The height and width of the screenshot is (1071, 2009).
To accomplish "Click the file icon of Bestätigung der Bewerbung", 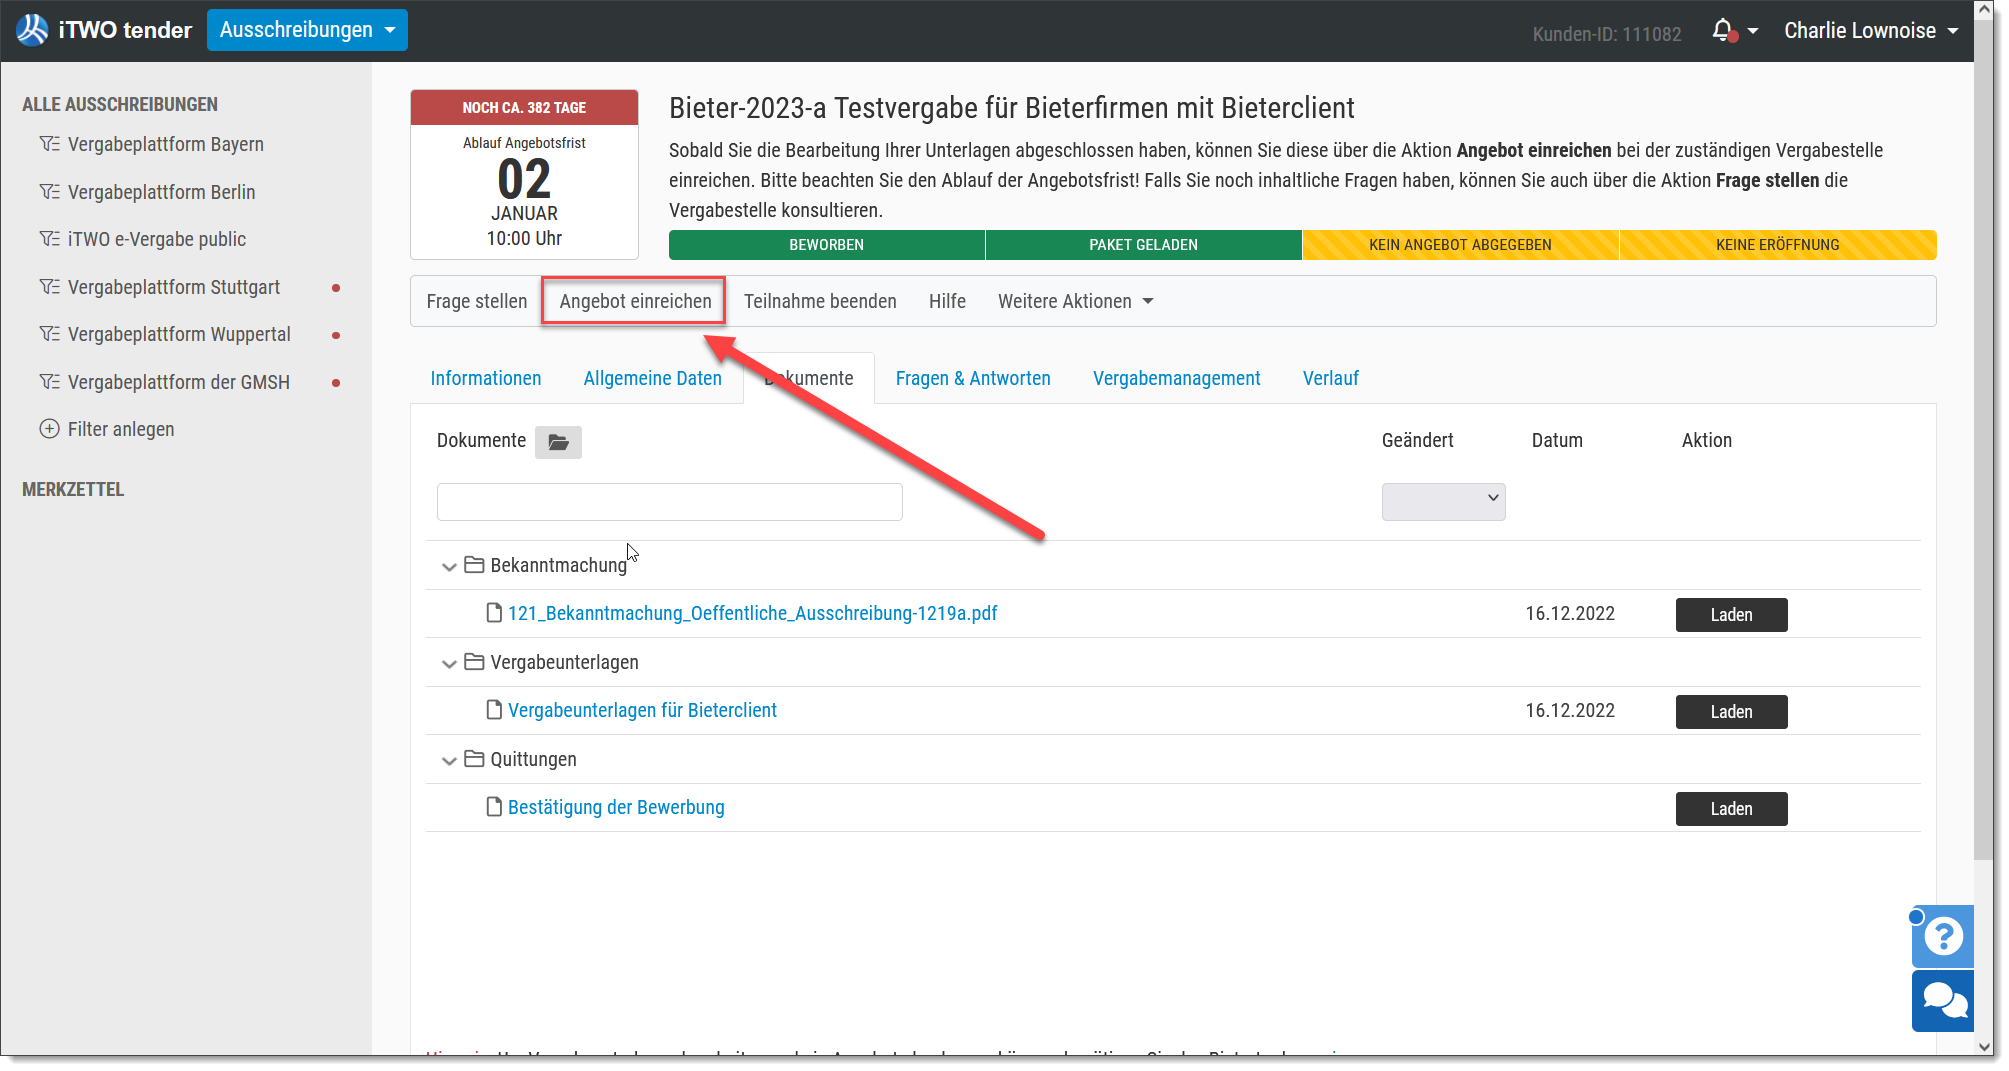I will (494, 807).
